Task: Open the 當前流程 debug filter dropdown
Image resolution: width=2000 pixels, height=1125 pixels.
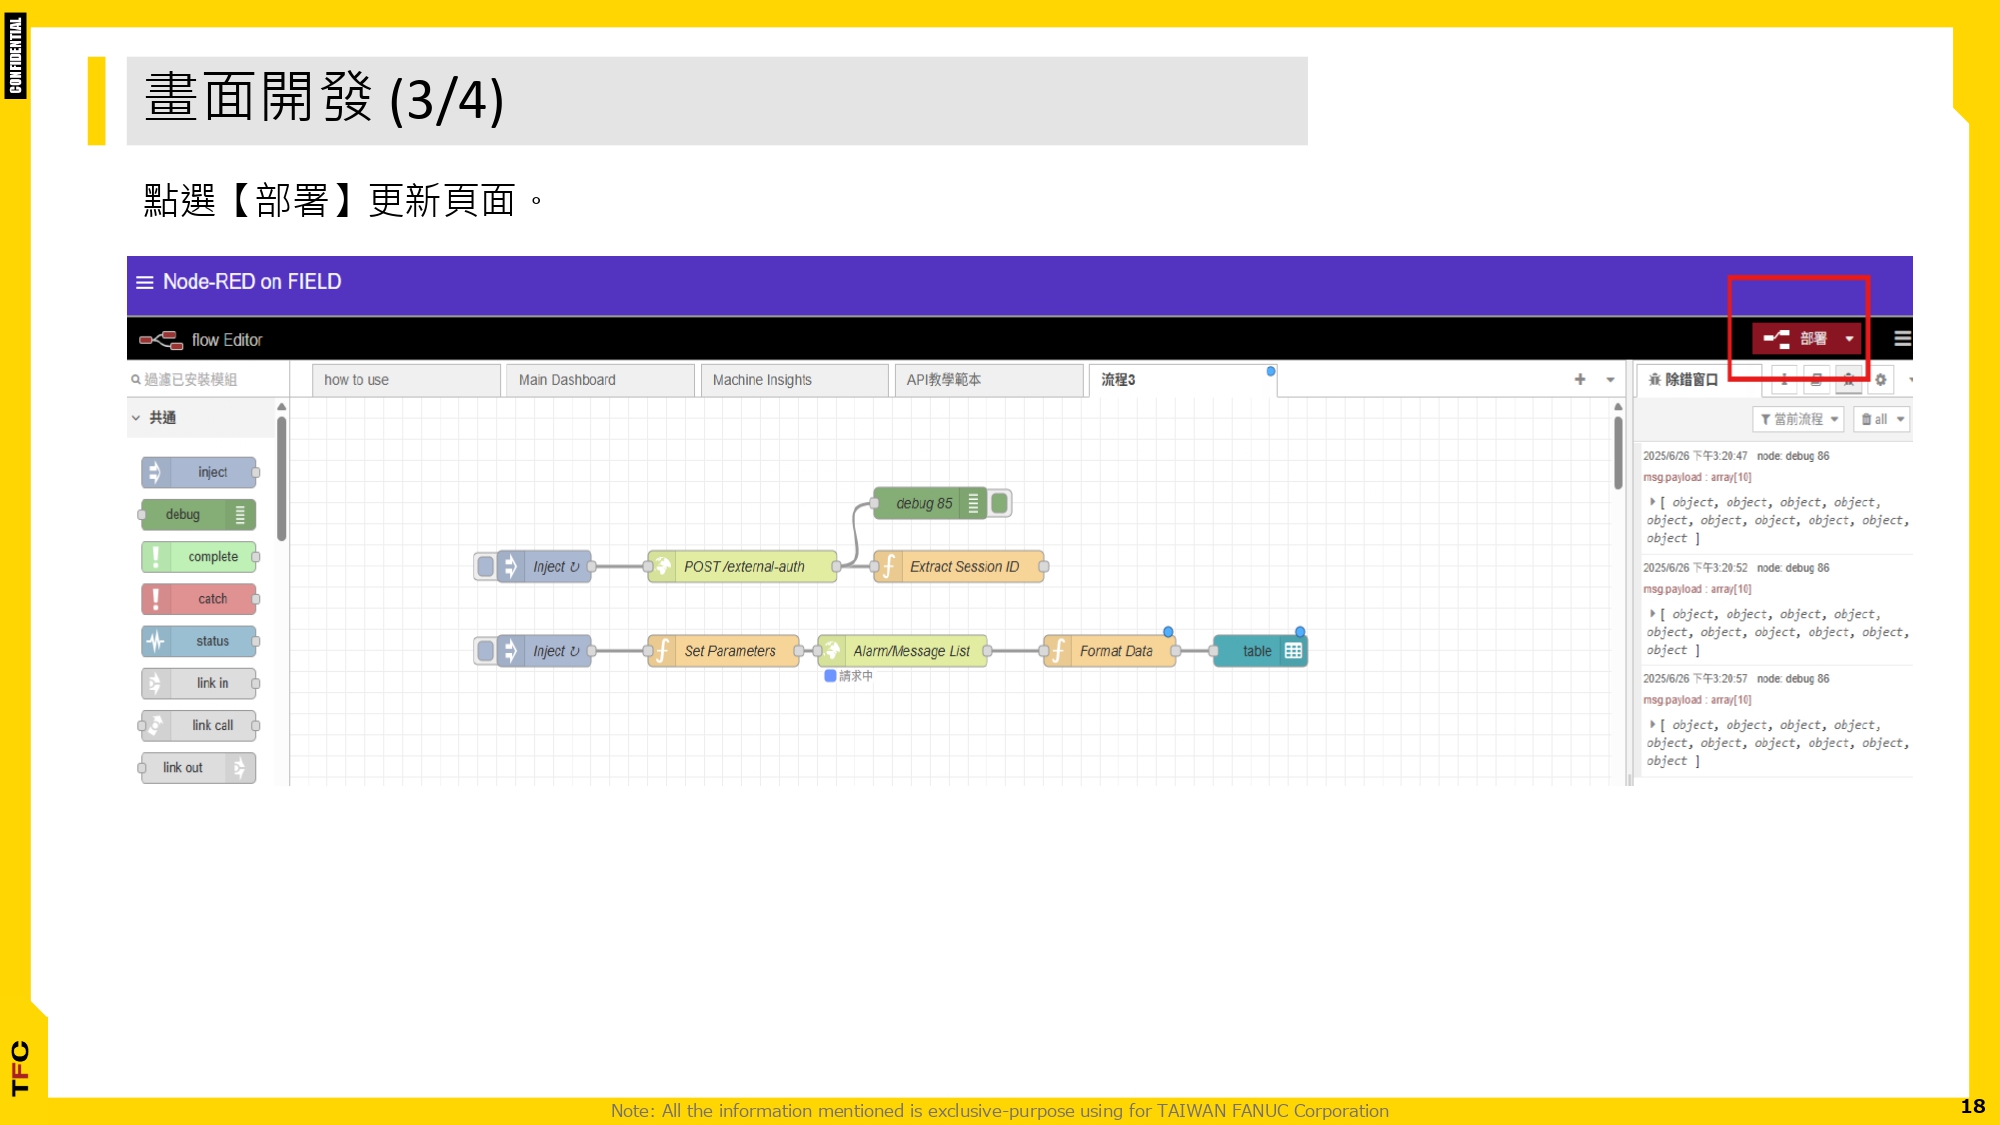Action: pos(1799,419)
